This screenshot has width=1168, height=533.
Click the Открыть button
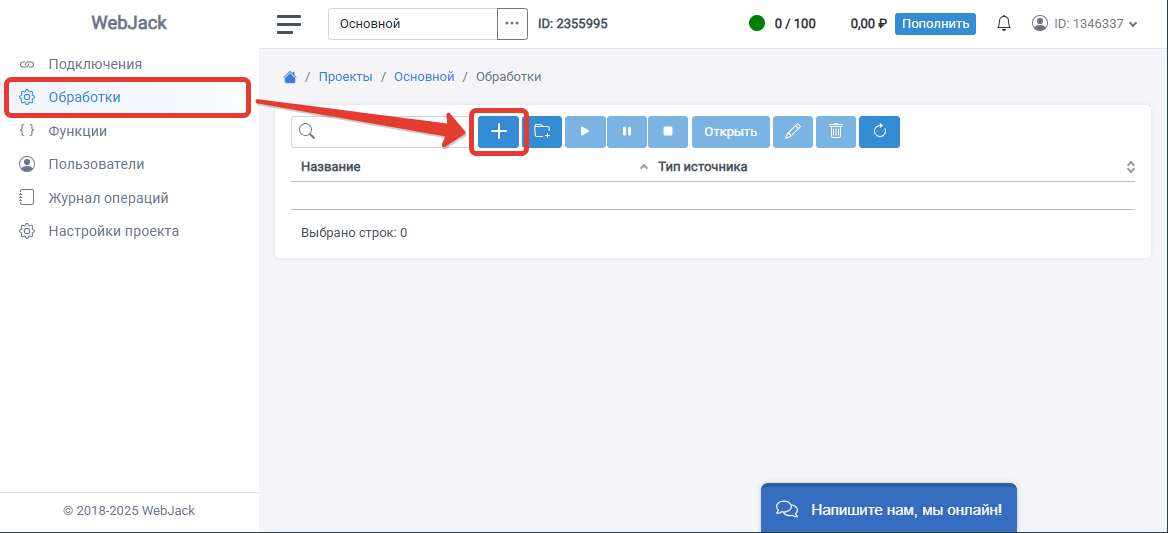(731, 132)
